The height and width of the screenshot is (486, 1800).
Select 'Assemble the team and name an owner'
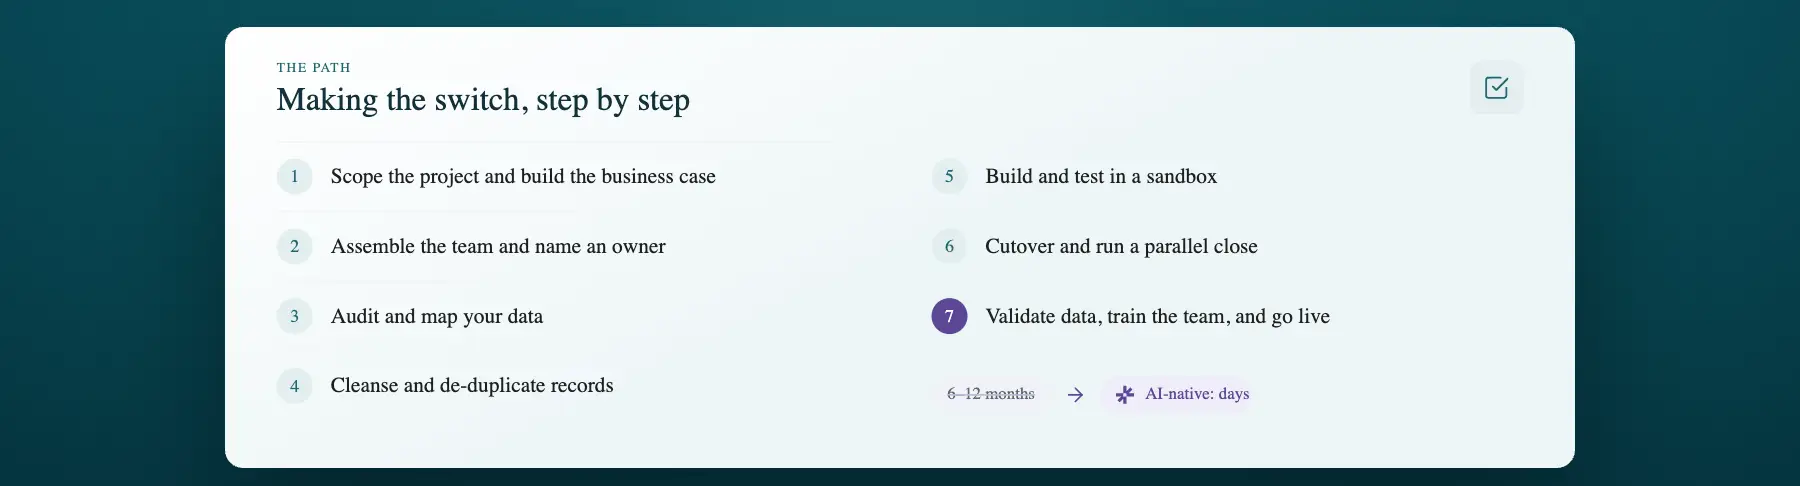point(498,246)
